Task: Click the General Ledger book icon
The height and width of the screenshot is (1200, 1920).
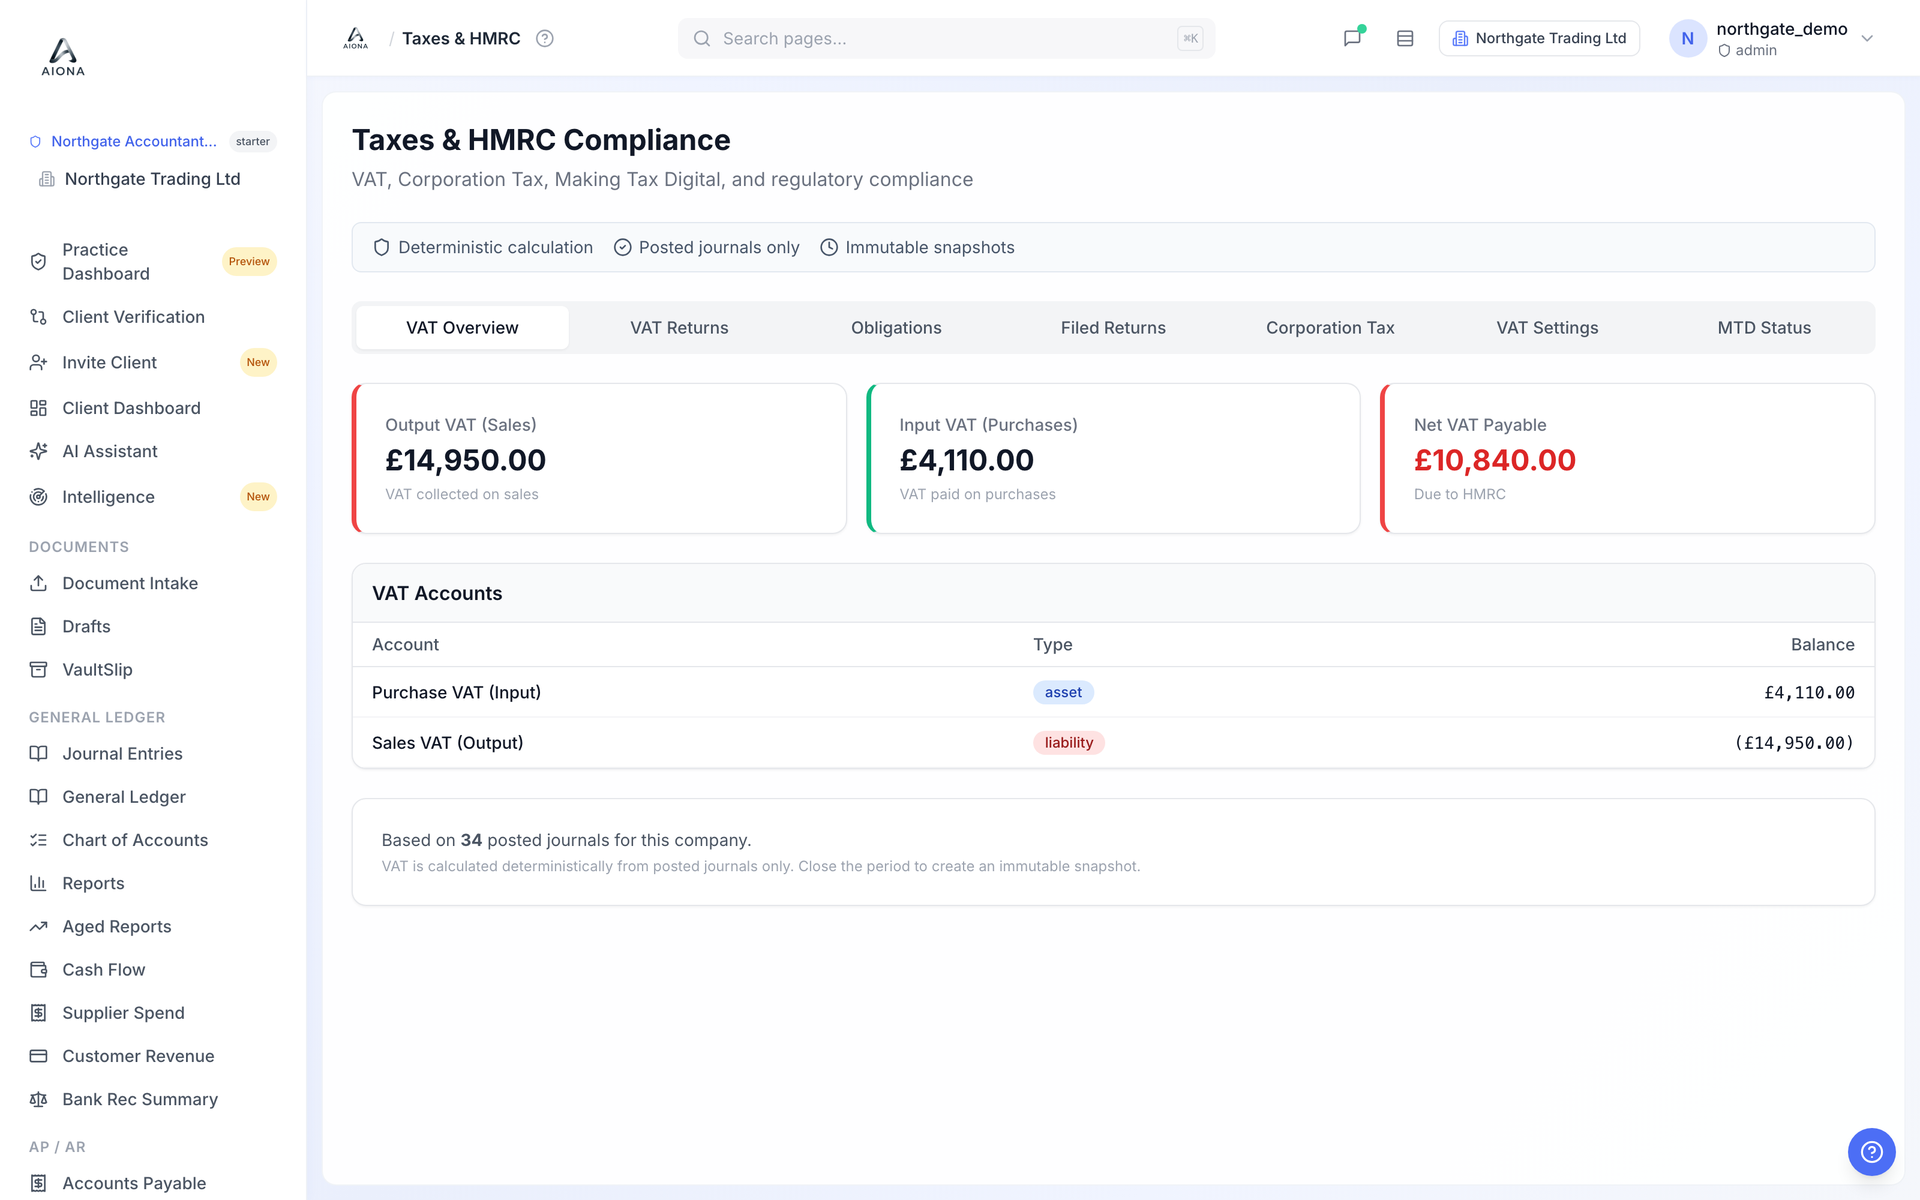Action: click(x=38, y=797)
